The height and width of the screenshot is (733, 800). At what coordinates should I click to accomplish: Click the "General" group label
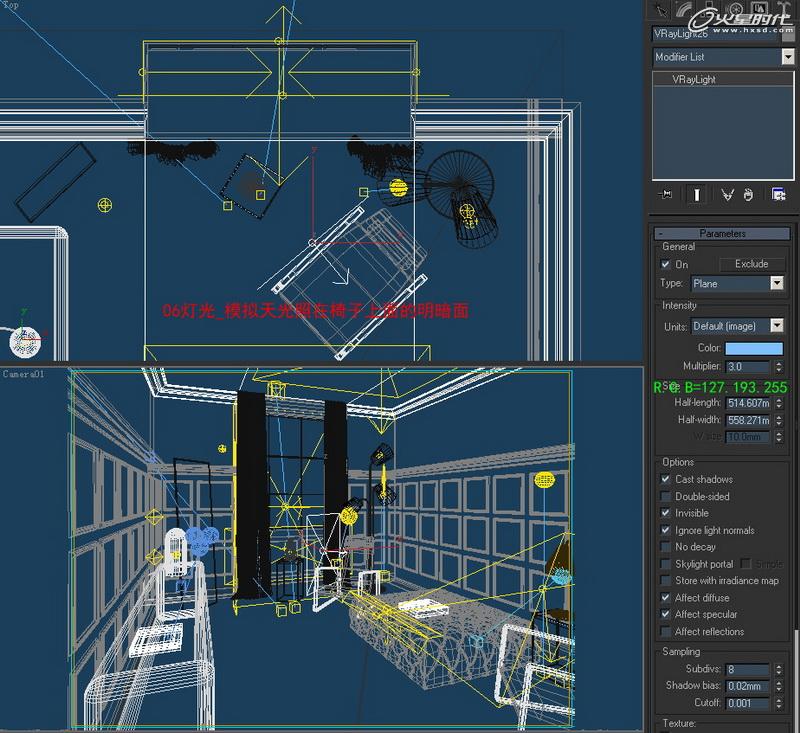pyautogui.click(x=678, y=246)
